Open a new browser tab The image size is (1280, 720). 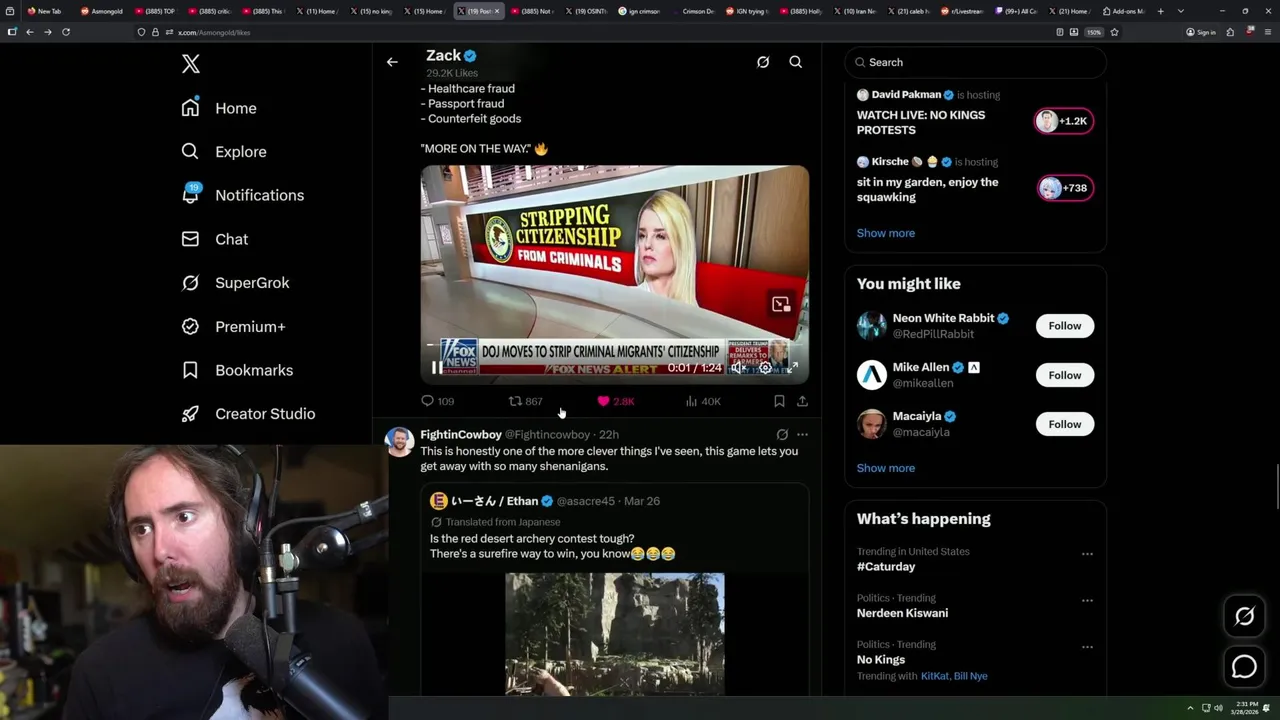pos(1160,11)
